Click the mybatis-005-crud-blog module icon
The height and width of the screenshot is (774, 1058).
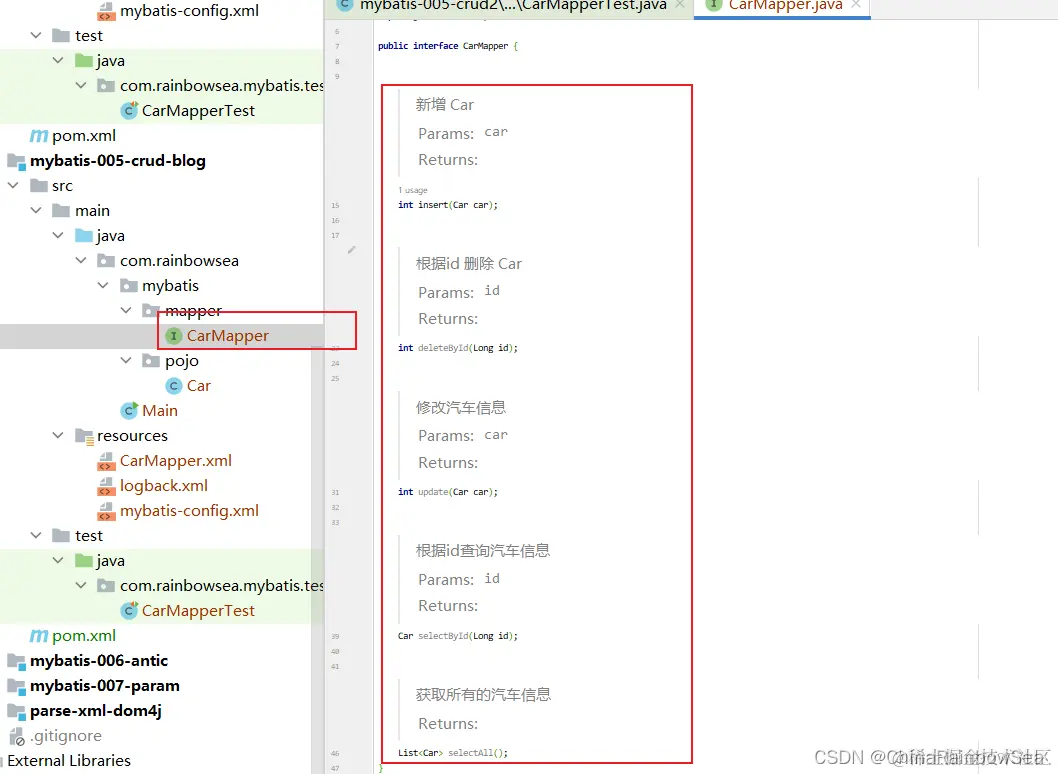16,161
